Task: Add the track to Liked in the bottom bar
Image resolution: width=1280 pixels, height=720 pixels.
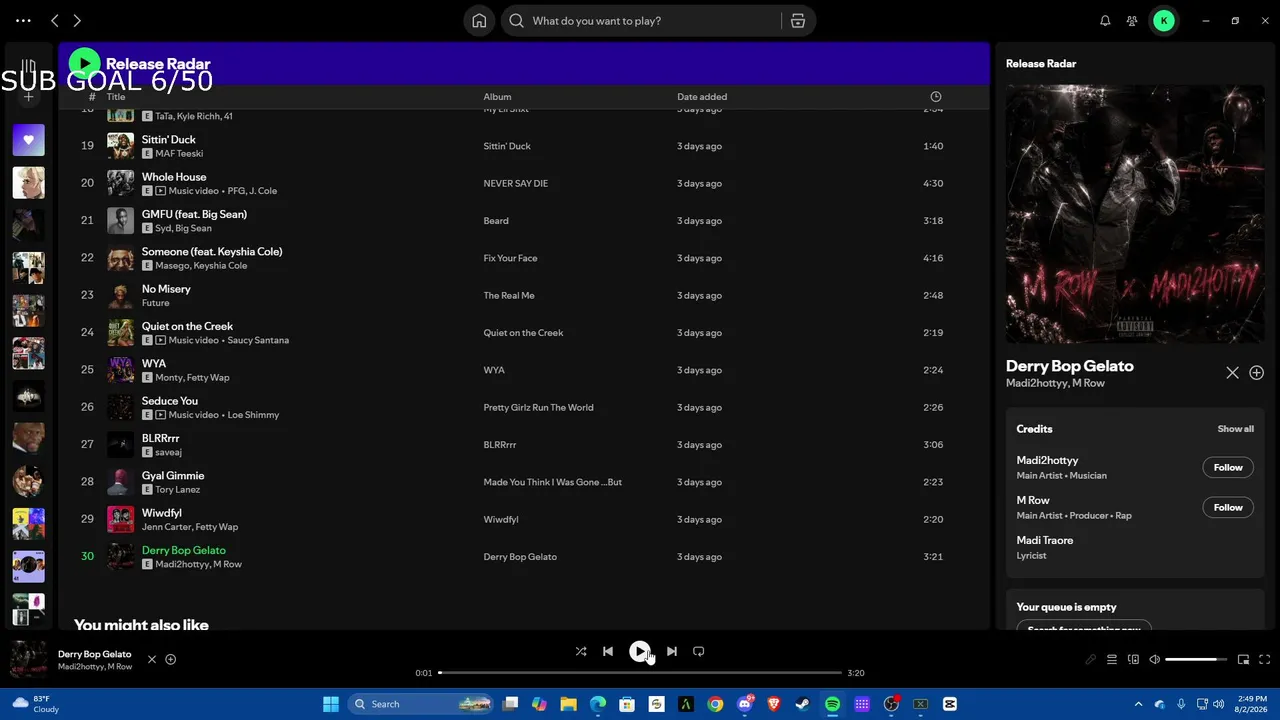Action: click(170, 660)
